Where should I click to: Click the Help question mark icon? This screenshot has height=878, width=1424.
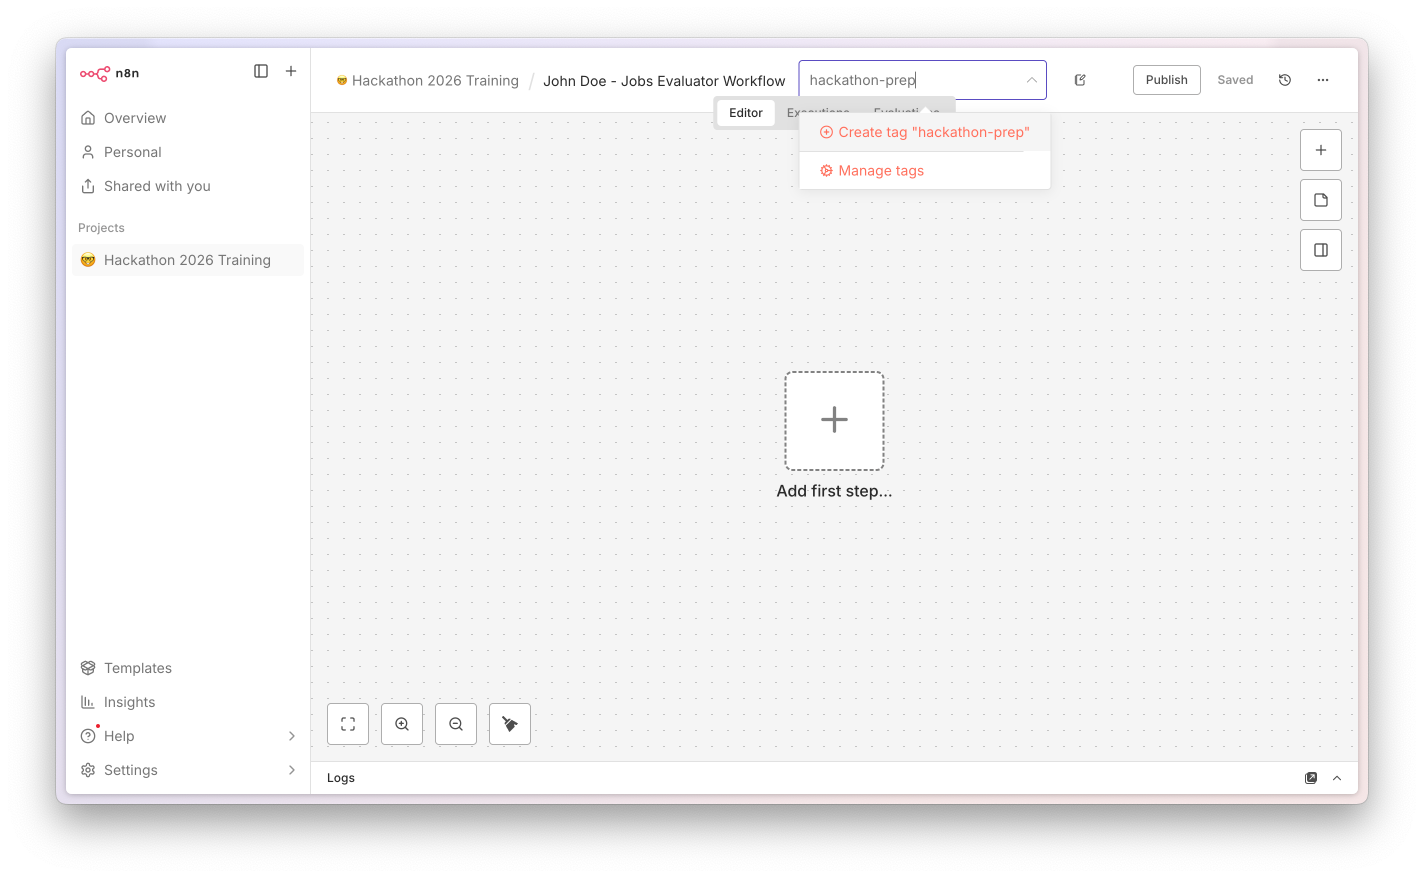pyautogui.click(x=88, y=736)
